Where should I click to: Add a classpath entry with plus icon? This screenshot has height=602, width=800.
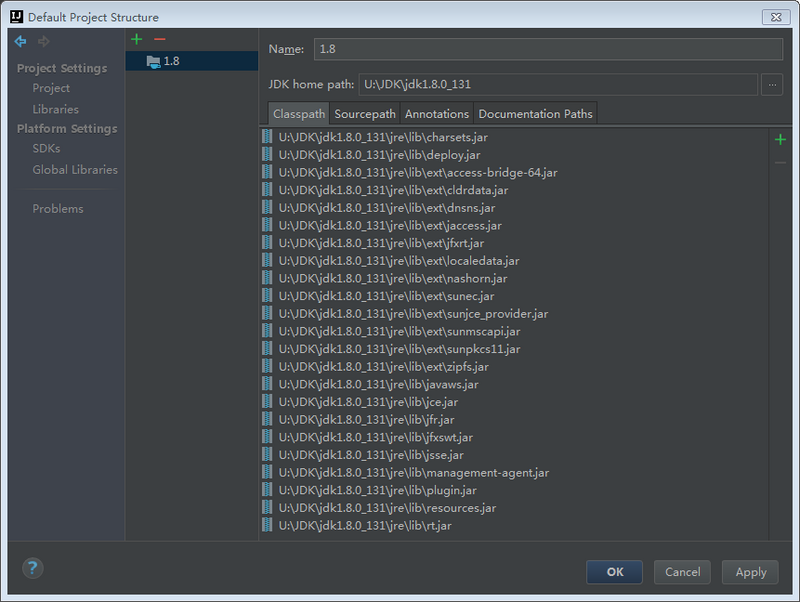pyautogui.click(x=780, y=139)
